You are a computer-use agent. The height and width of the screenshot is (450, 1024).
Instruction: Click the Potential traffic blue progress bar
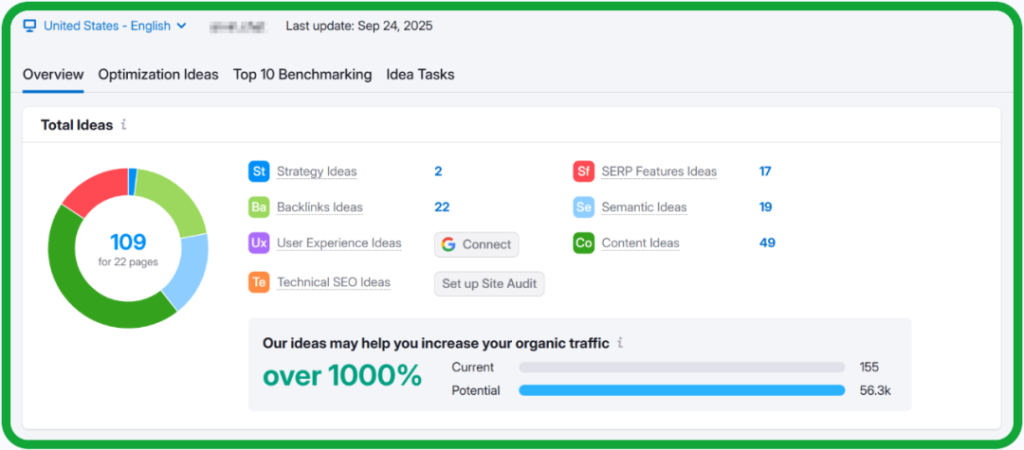pos(681,391)
